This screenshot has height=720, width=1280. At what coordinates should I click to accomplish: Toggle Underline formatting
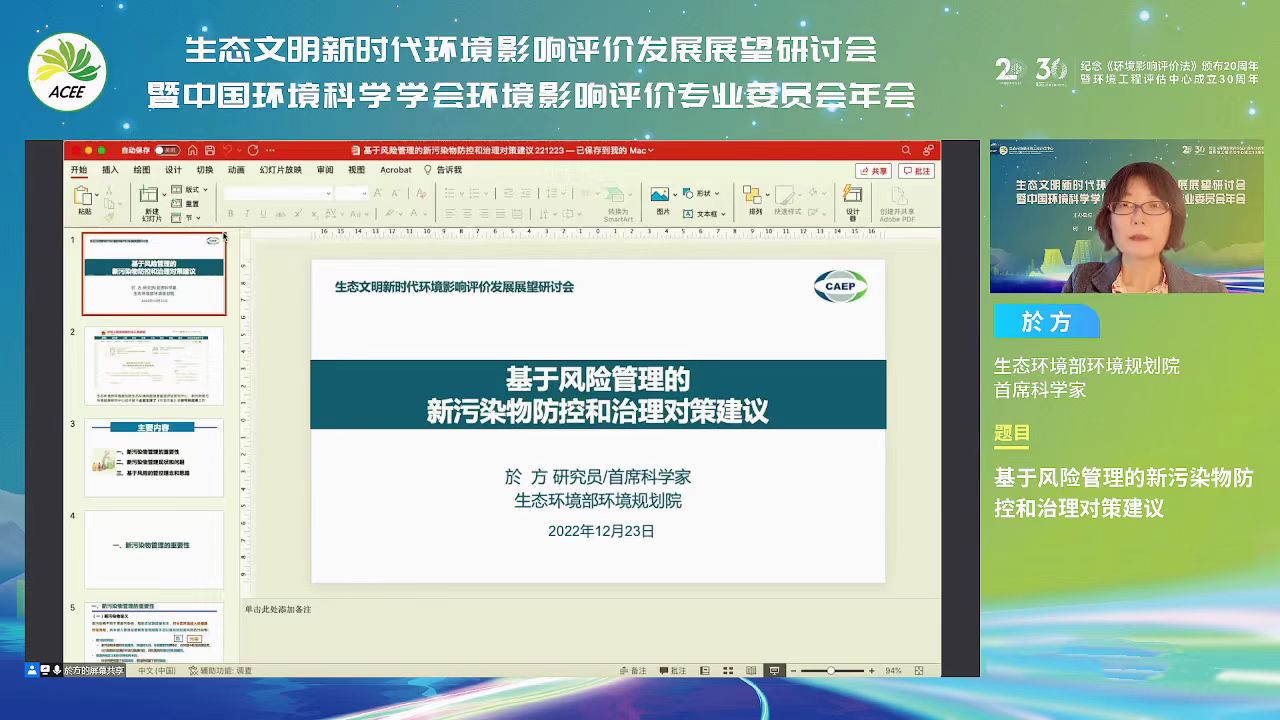263,214
